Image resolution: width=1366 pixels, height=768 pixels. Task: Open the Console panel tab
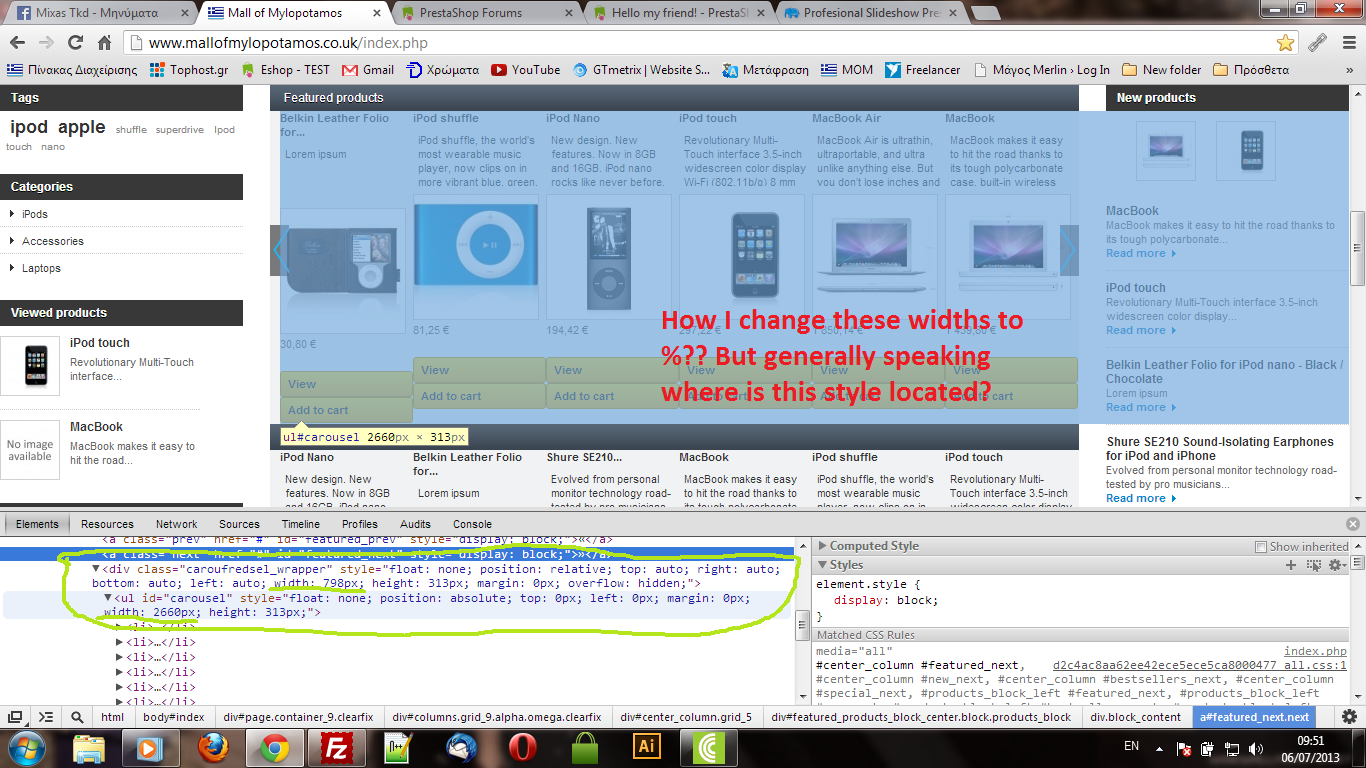click(x=472, y=524)
